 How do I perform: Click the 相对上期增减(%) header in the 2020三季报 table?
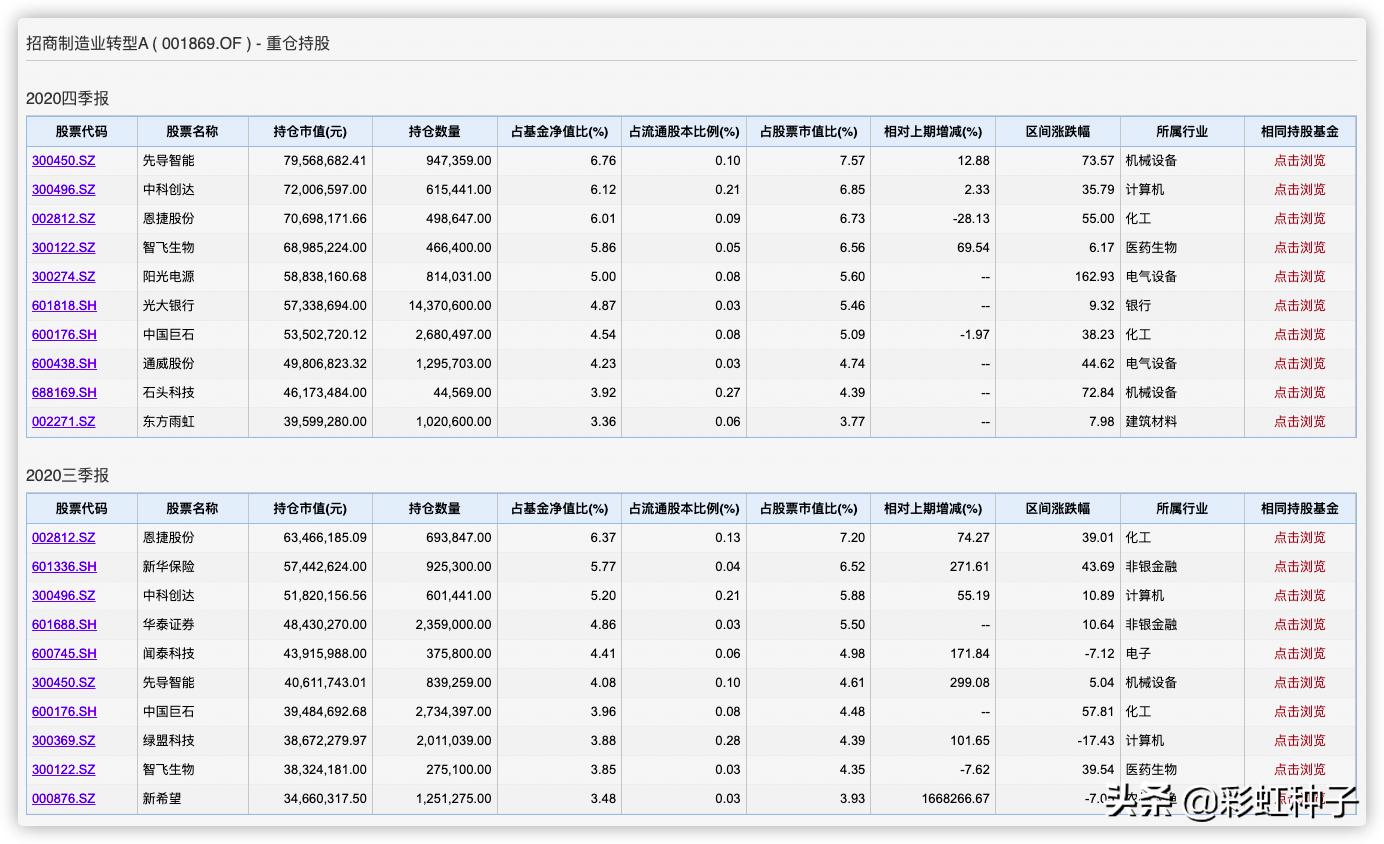[x=933, y=508]
